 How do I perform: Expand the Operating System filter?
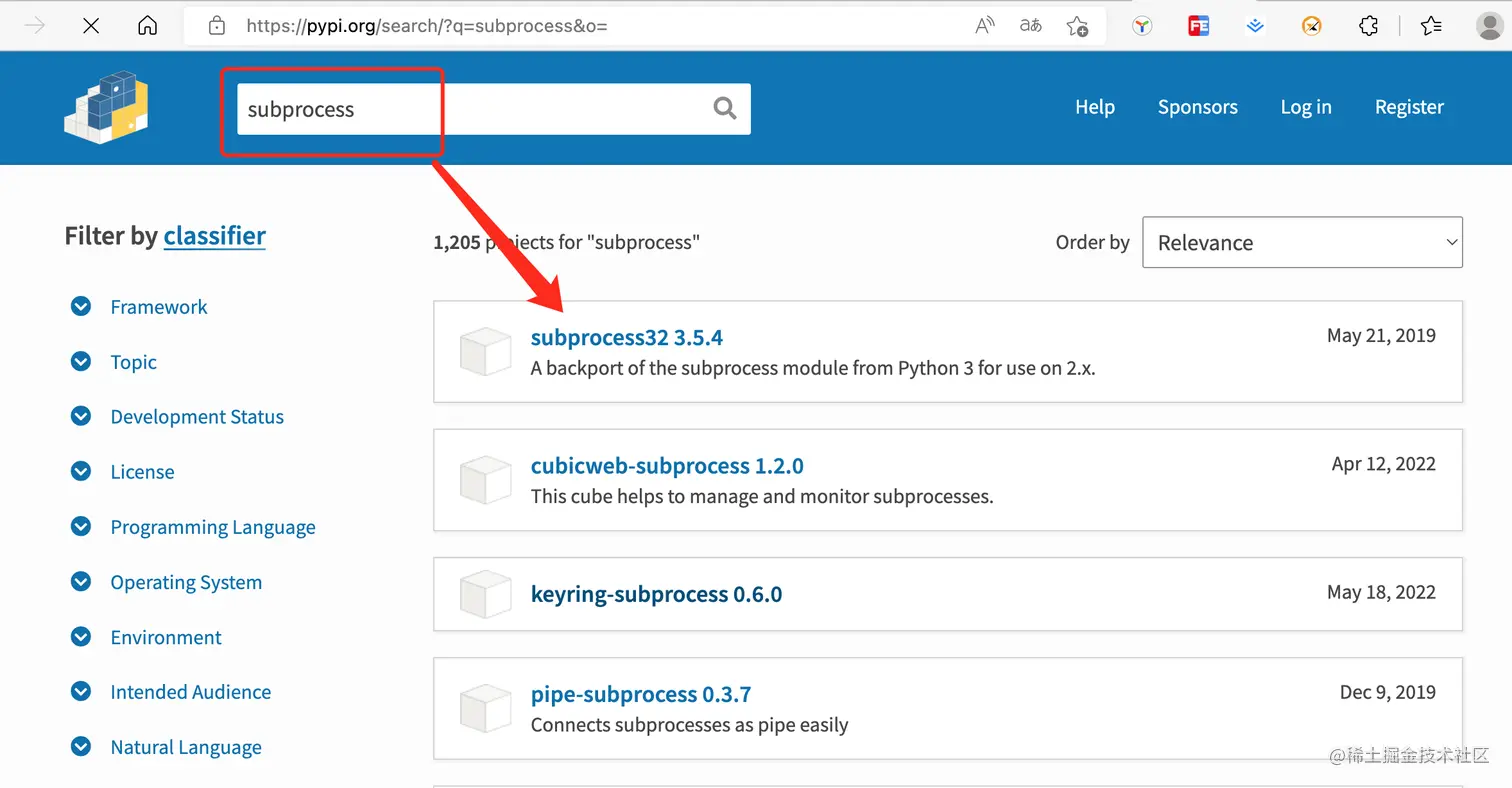tap(81, 581)
